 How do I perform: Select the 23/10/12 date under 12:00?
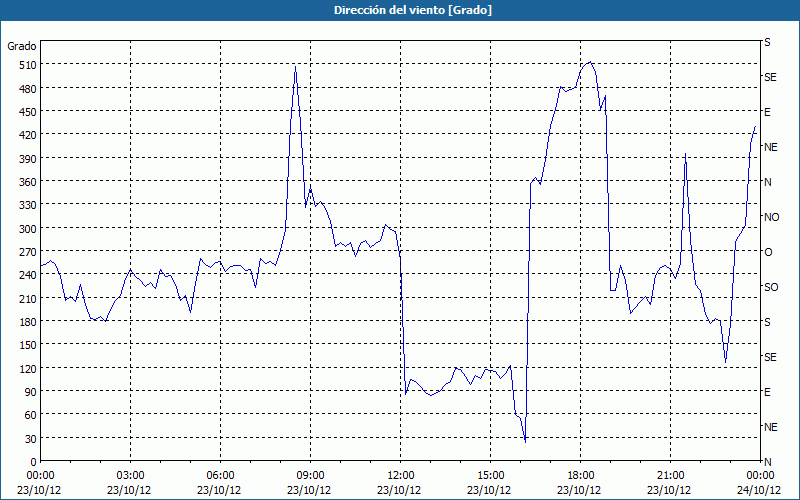pyautogui.click(x=399, y=490)
